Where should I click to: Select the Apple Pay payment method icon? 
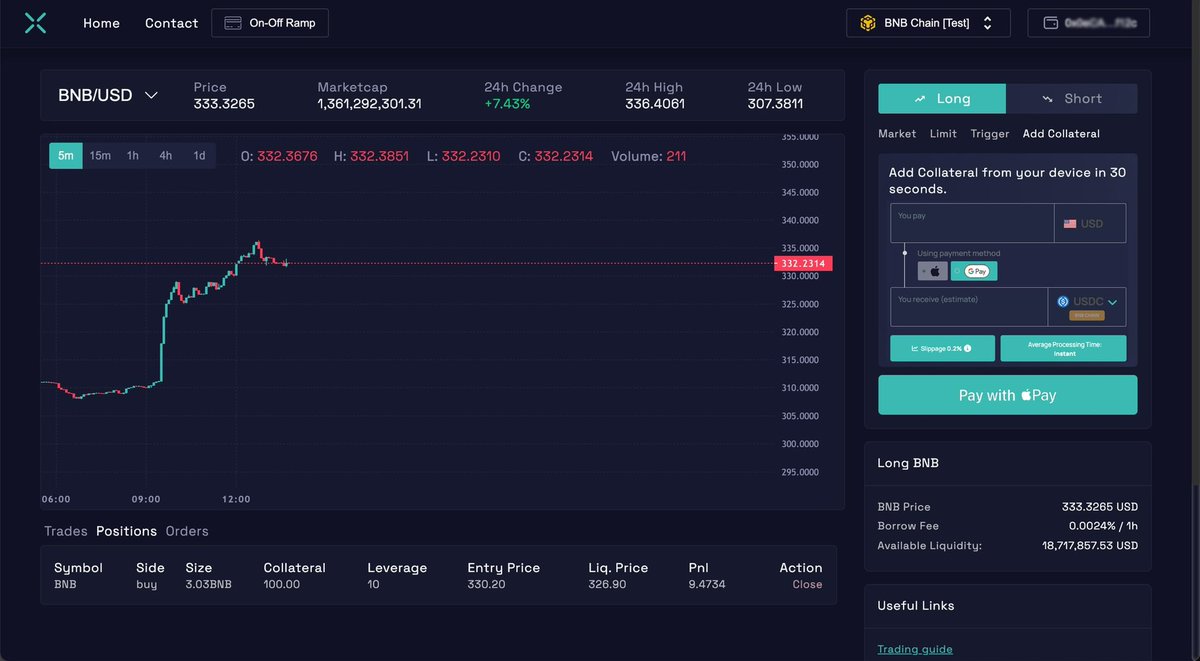coord(932,270)
